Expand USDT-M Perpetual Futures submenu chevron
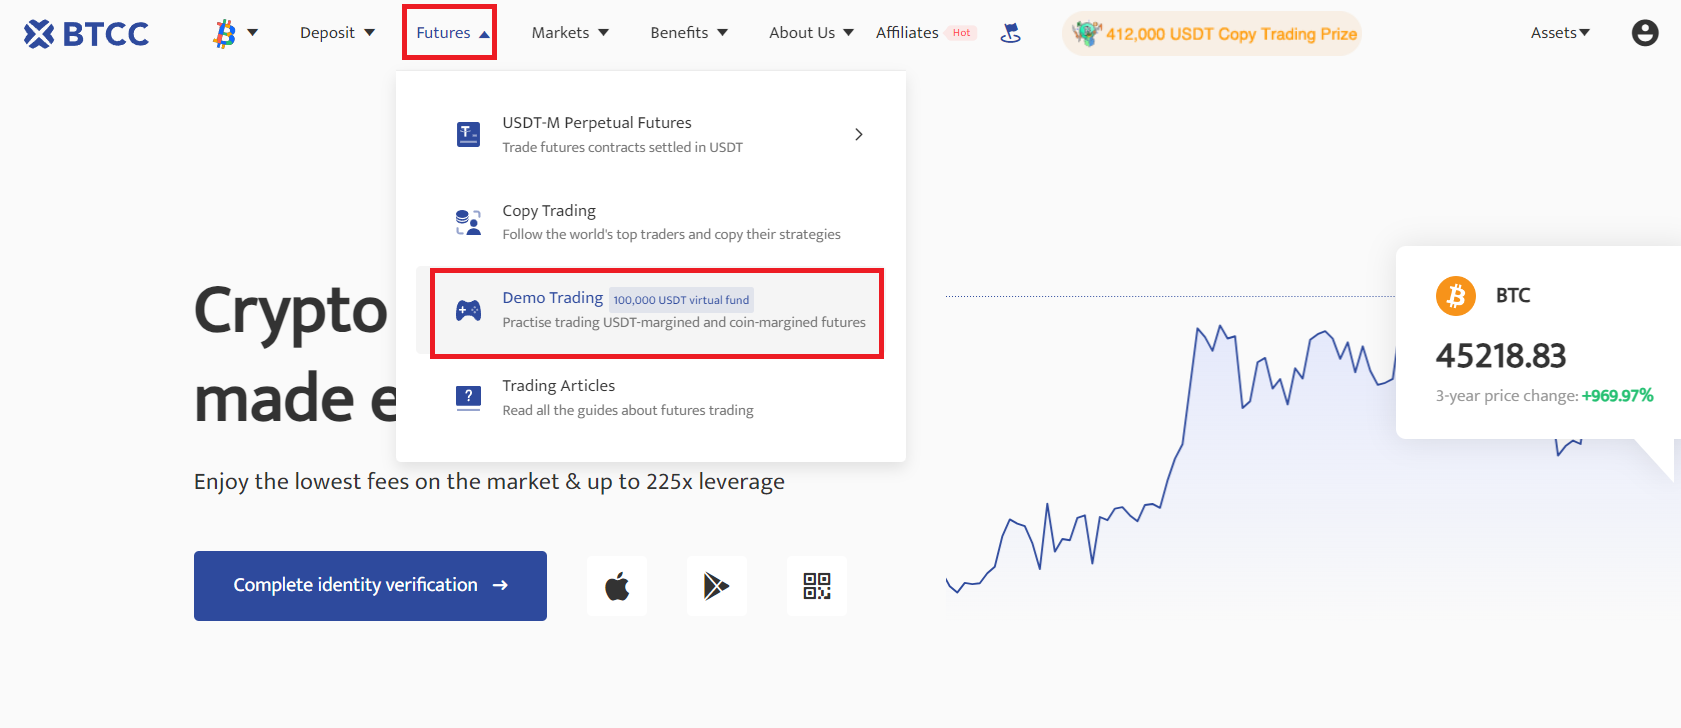 (859, 134)
